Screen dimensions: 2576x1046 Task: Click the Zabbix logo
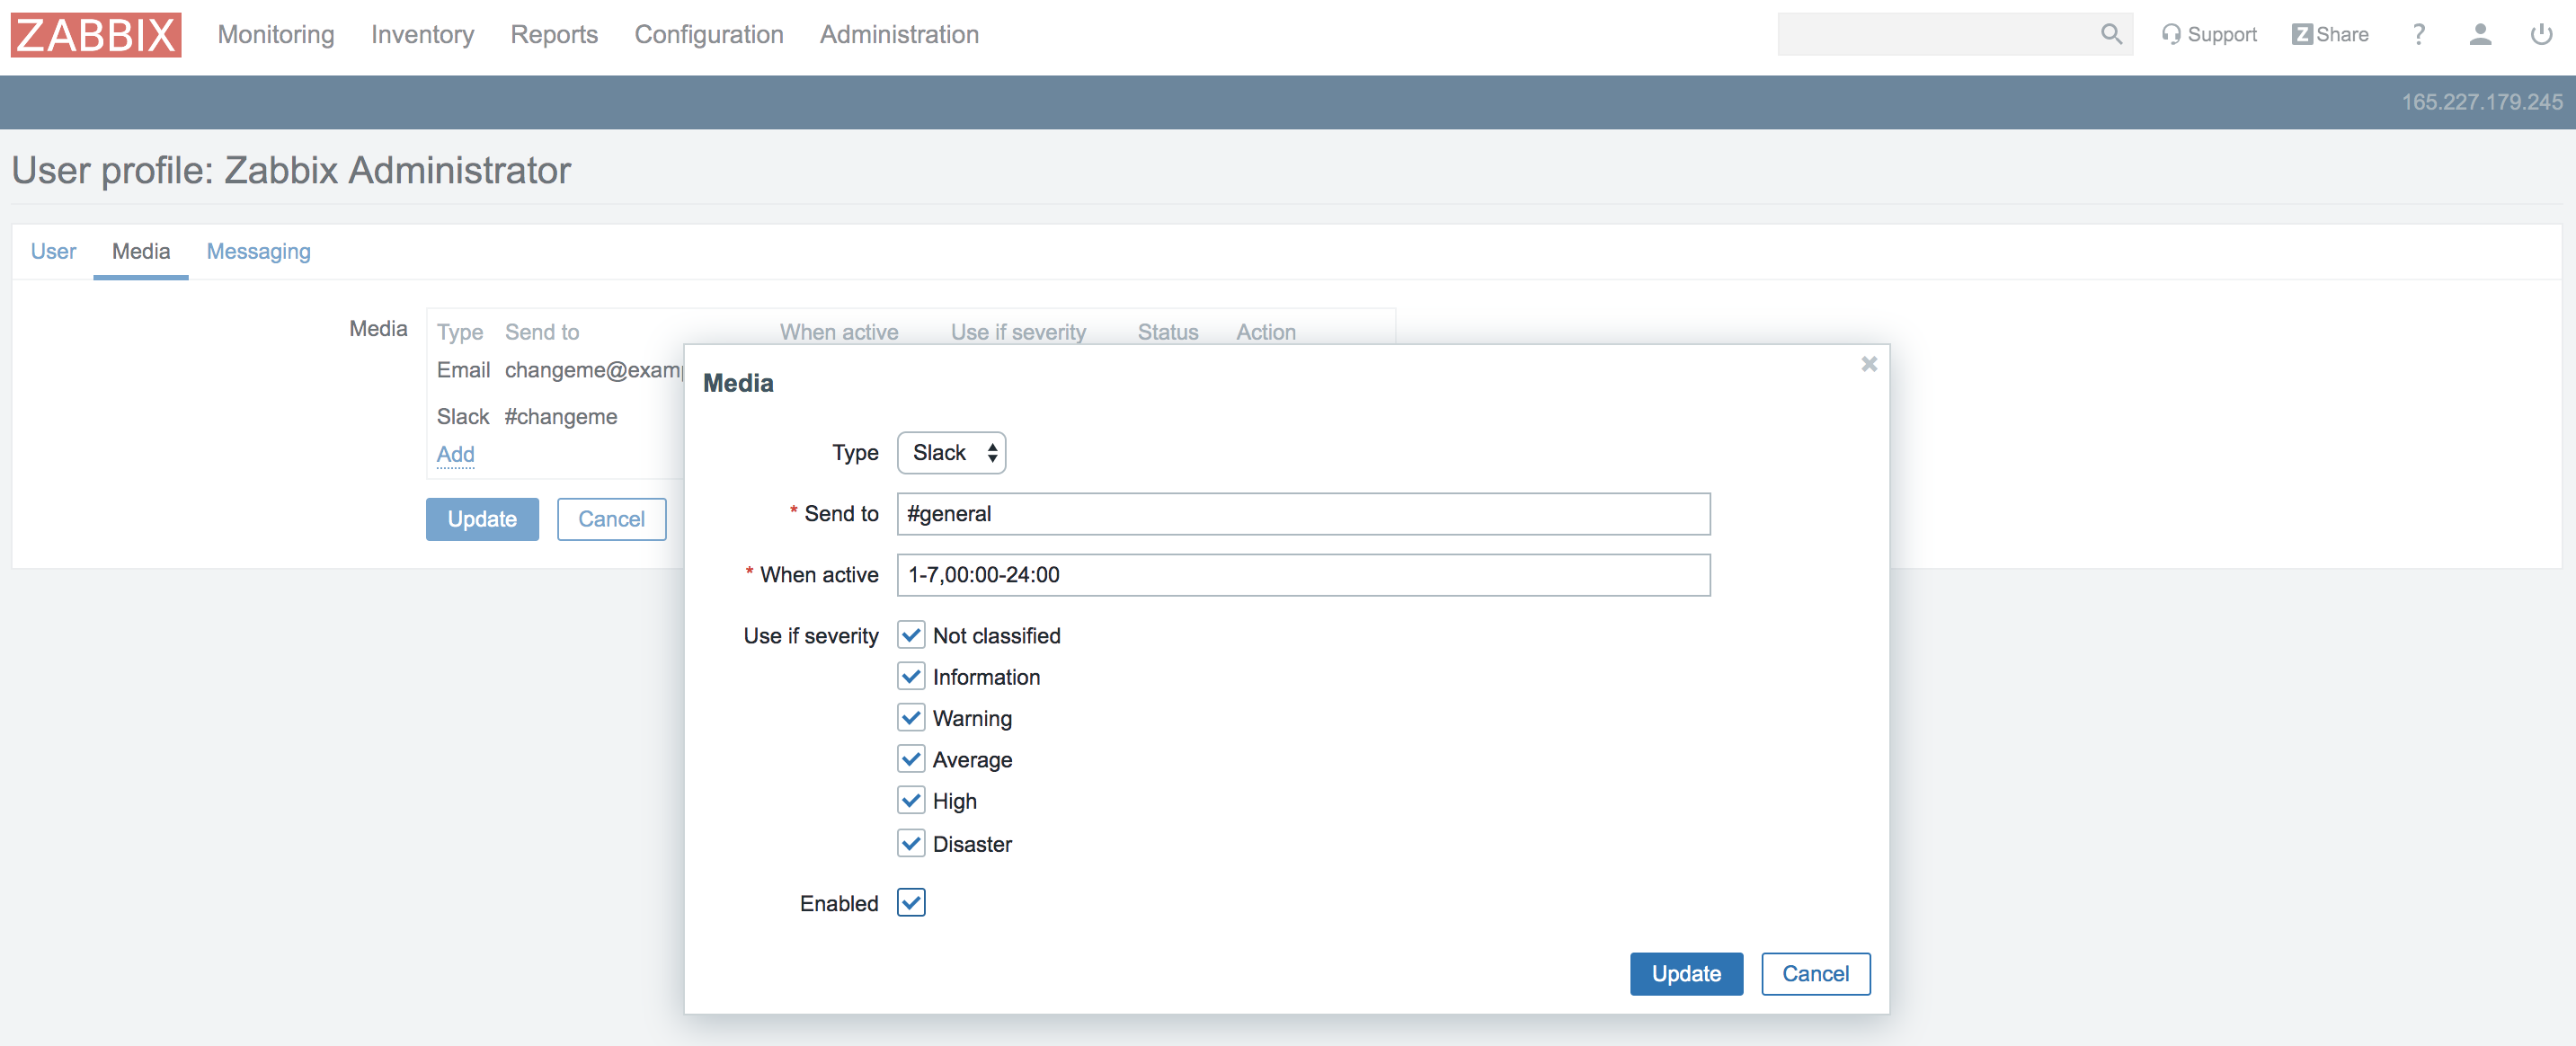pyautogui.click(x=96, y=35)
